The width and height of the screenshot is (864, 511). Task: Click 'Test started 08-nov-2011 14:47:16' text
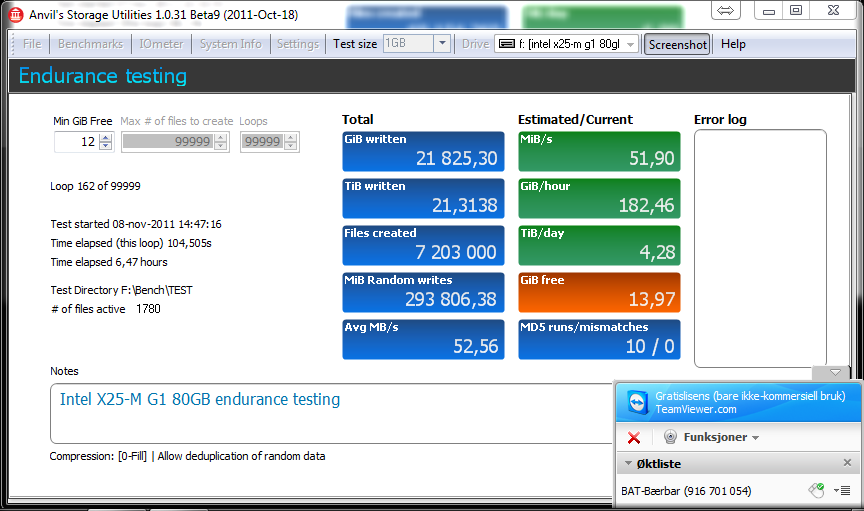point(136,224)
